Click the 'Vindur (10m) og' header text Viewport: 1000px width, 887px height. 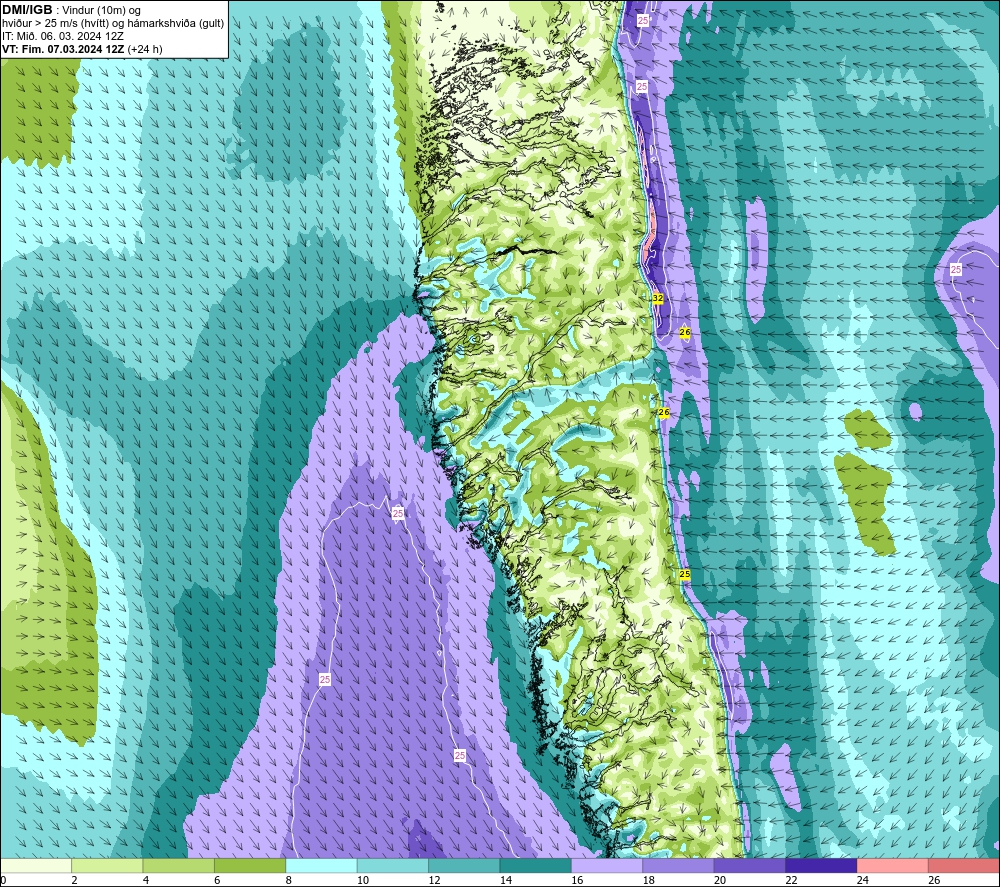101,10
